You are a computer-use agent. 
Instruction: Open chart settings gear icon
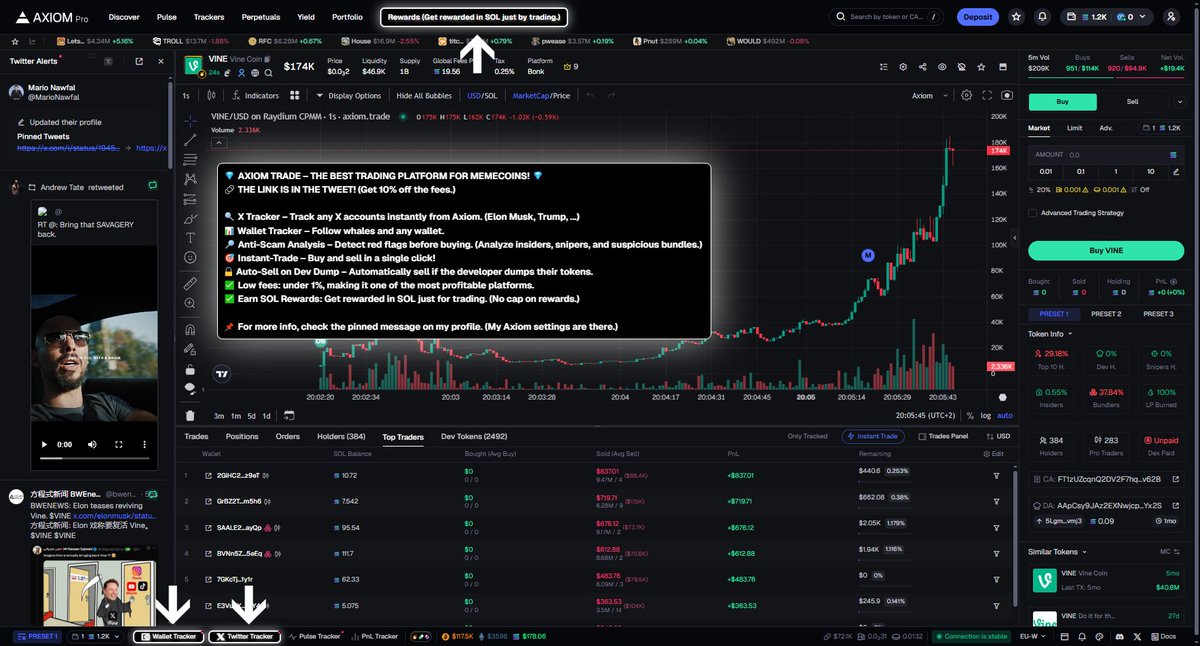pos(966,96)
